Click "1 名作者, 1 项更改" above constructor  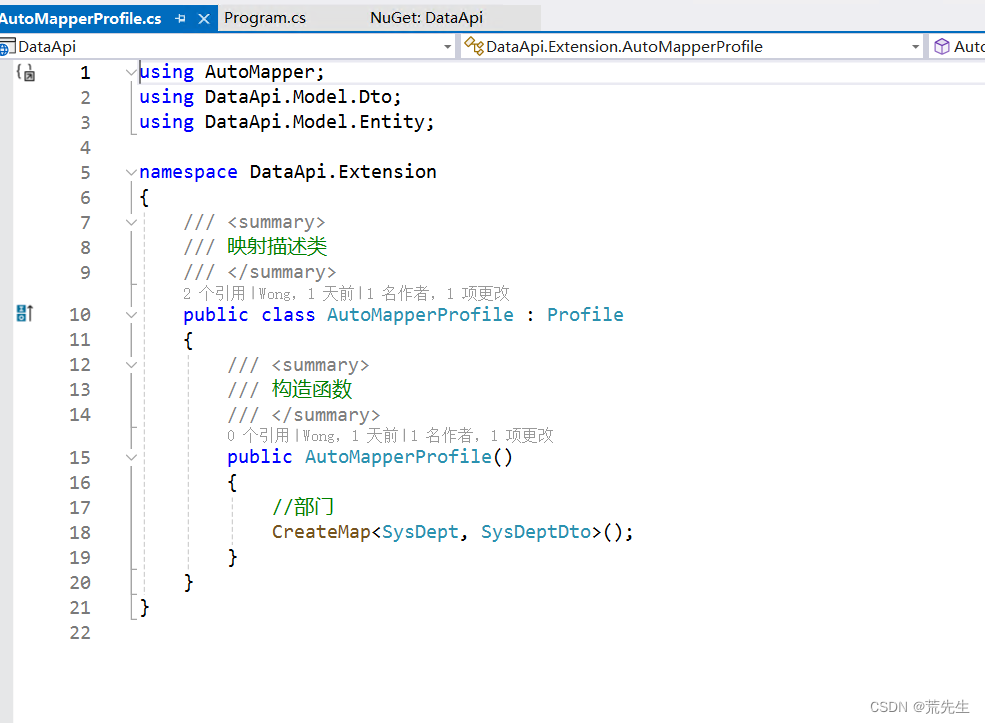[x=482, y=435]
